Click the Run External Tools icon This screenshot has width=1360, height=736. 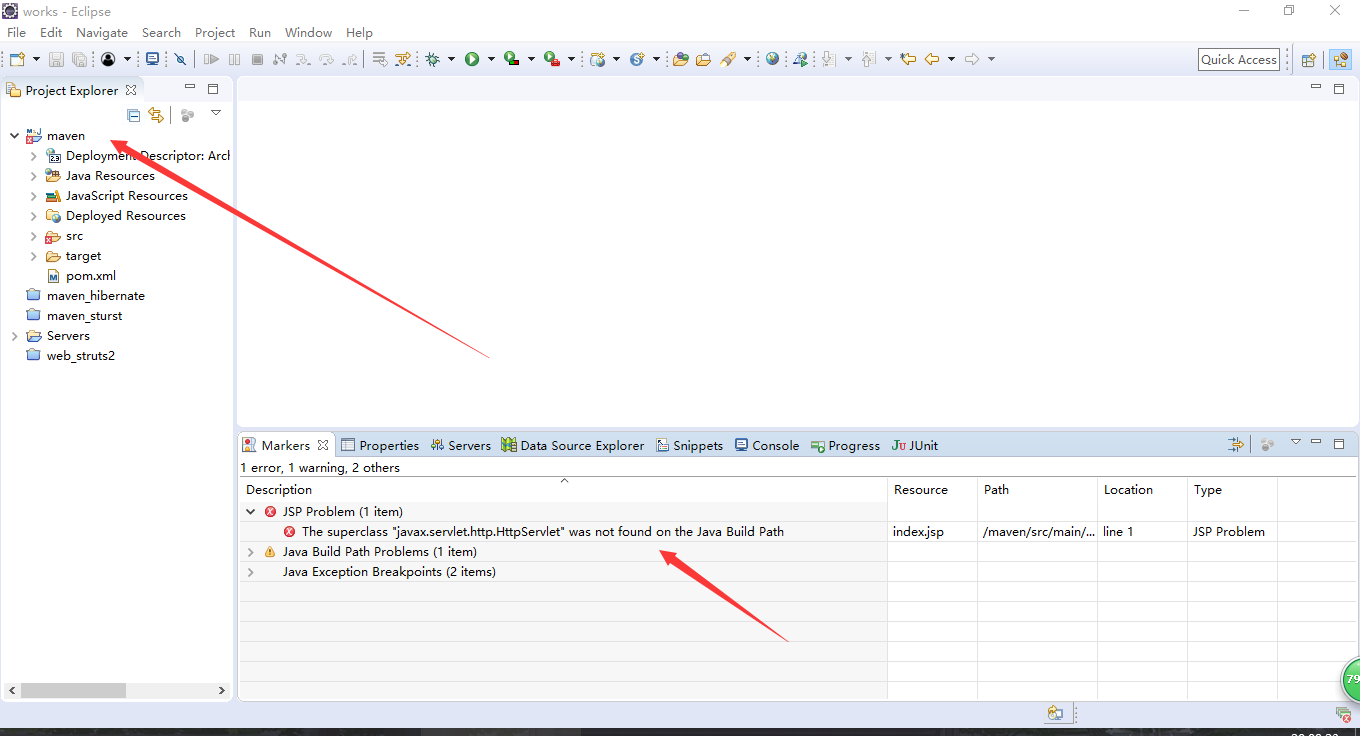pyautogui.click(x=552, y=59)
